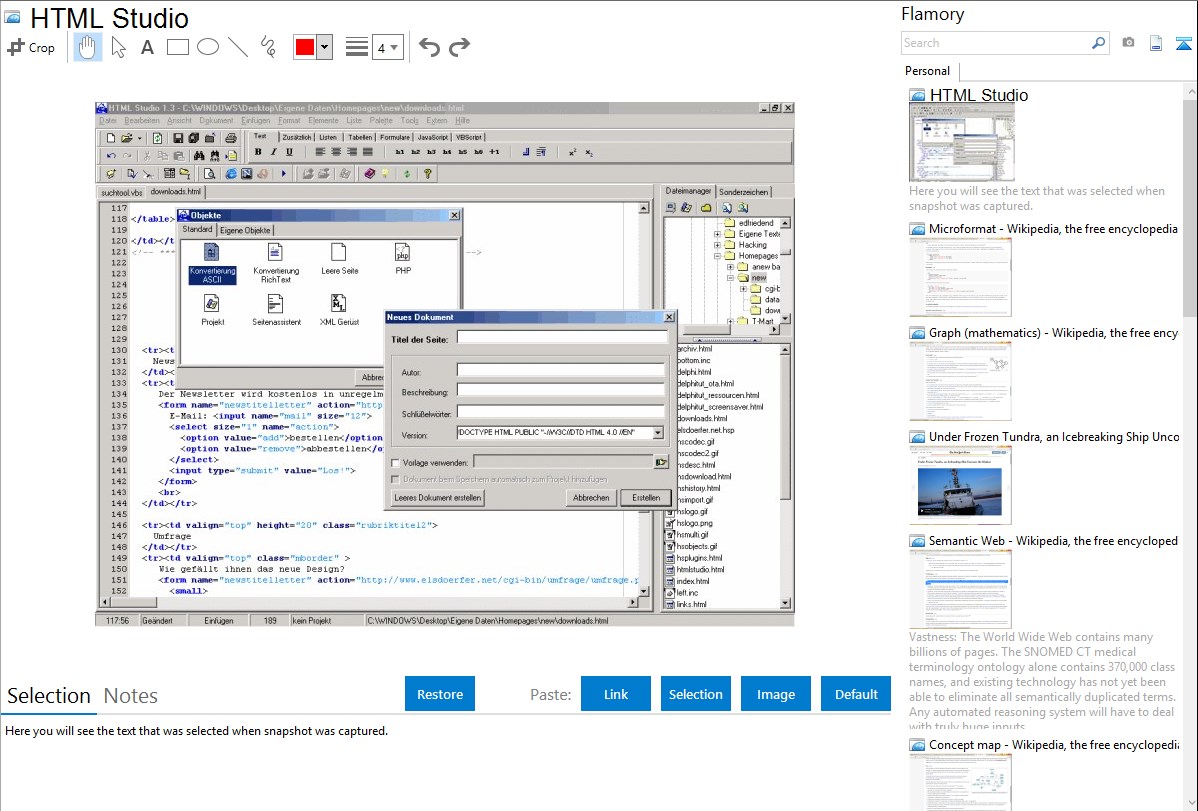Click the bold B icon in HTML Studio screenshot
Image resolution: width=1198 pixels, height=811 pixels.
[258, 152]
